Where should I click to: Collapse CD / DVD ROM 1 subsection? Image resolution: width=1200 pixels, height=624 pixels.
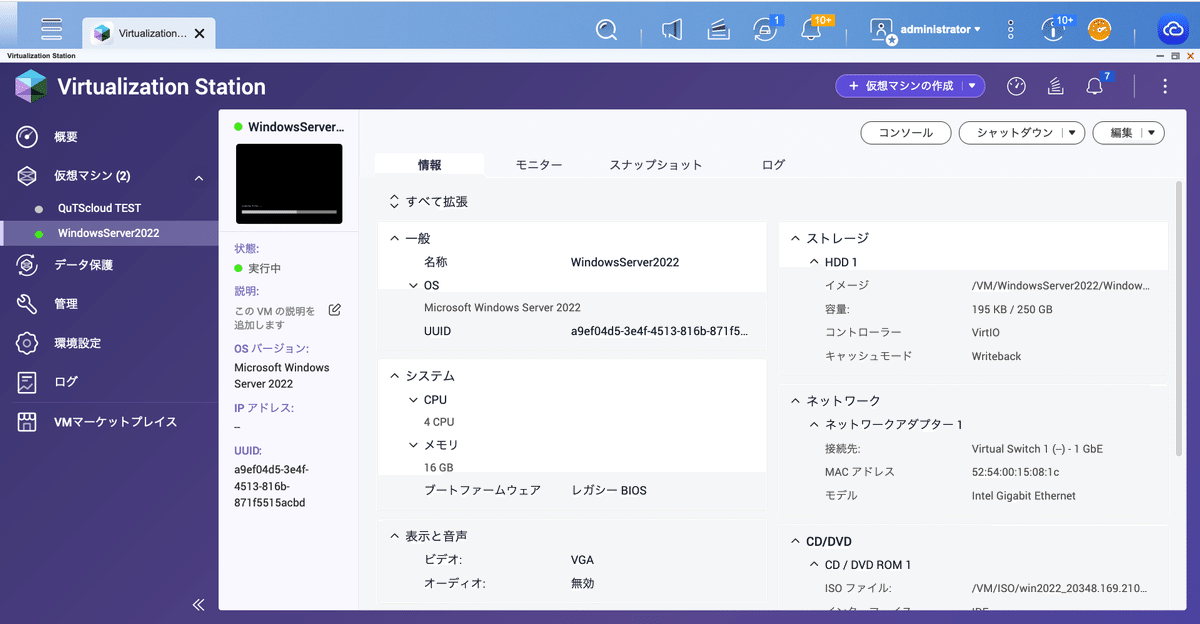pos(814,565)
